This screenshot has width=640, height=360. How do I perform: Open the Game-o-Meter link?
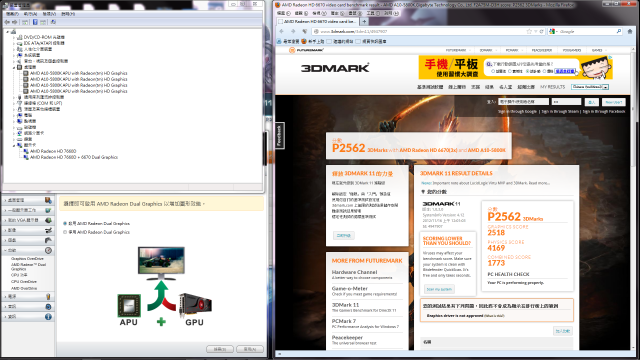click(349, 289)
